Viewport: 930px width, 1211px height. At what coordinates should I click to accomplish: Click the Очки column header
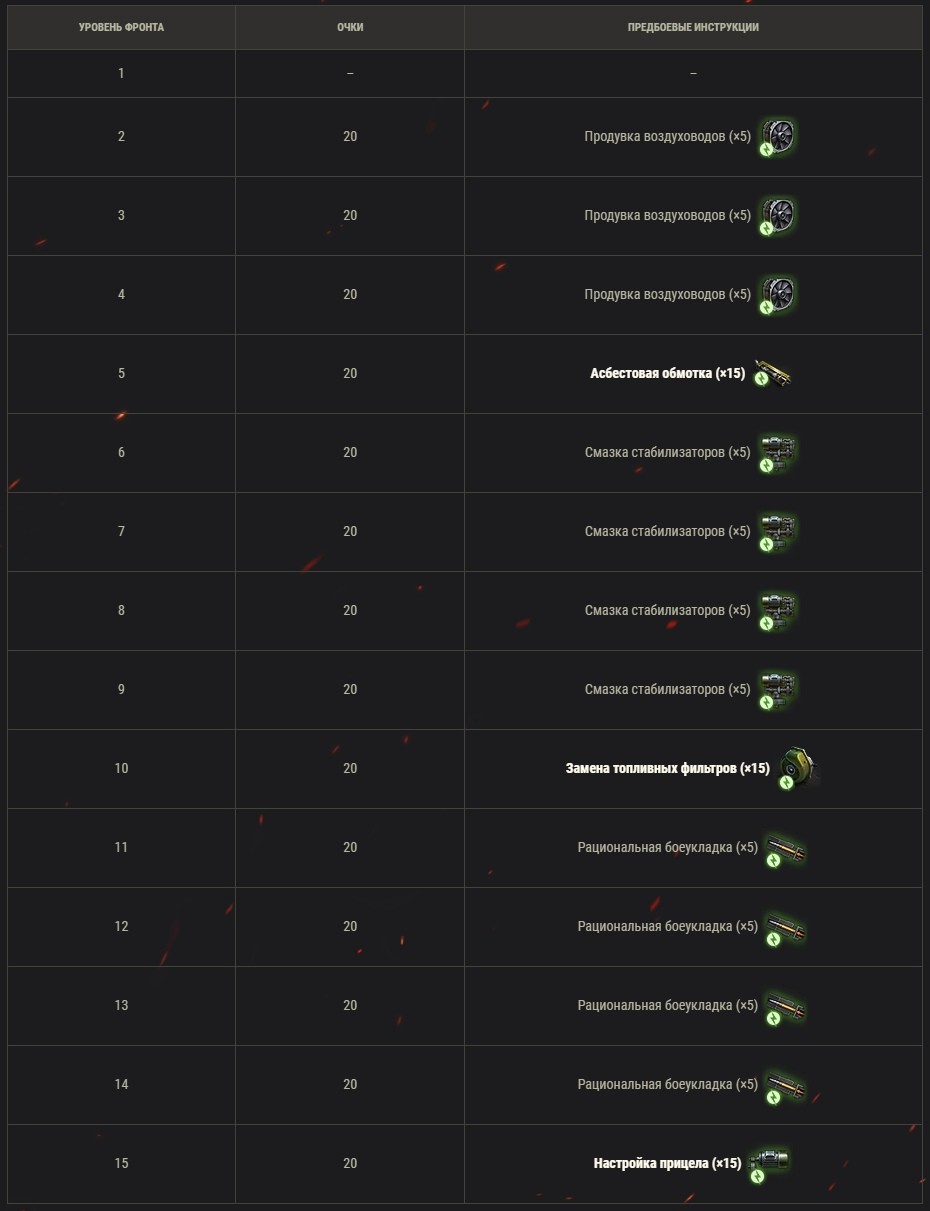coord(350,28)
